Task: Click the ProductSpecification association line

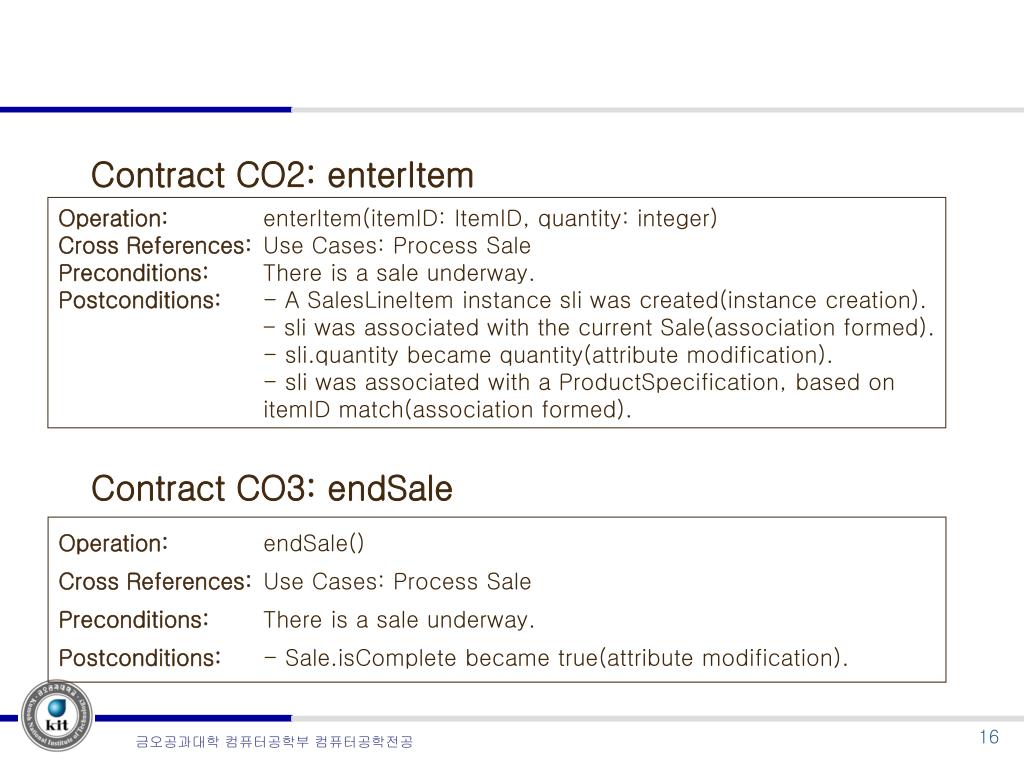Action: click(x=579, y=383)
